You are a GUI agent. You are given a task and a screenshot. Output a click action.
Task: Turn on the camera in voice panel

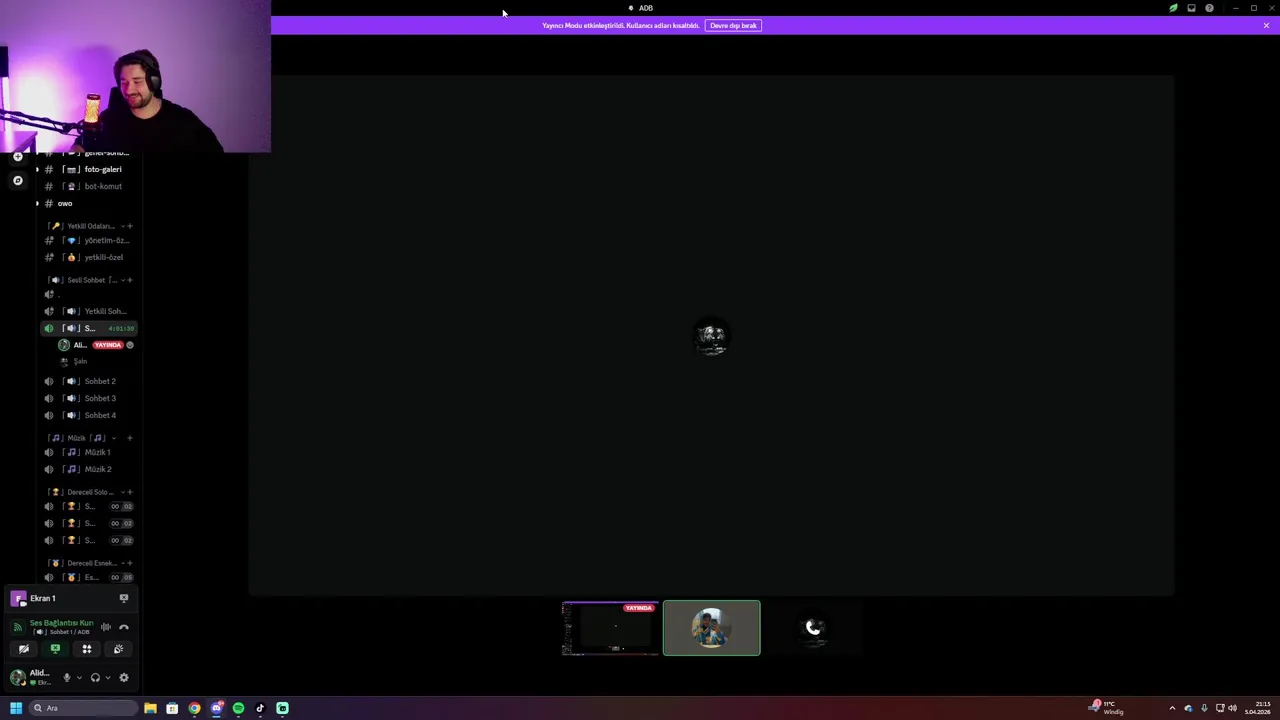coord(24,649)
